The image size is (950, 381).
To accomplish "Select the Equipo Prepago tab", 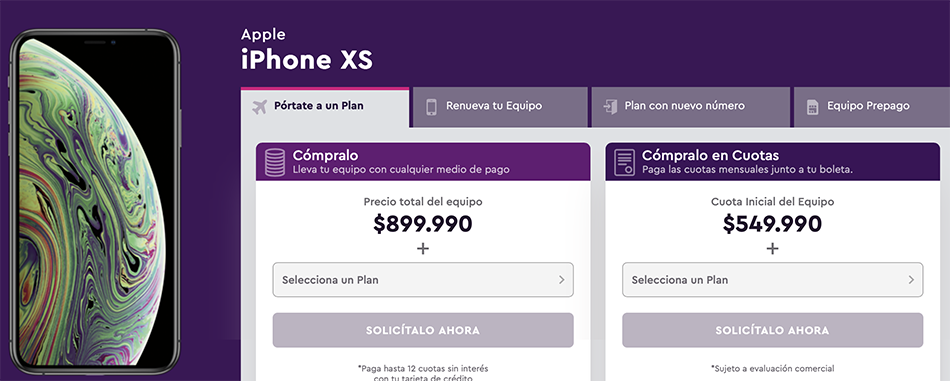I will [x=872, y=107].
